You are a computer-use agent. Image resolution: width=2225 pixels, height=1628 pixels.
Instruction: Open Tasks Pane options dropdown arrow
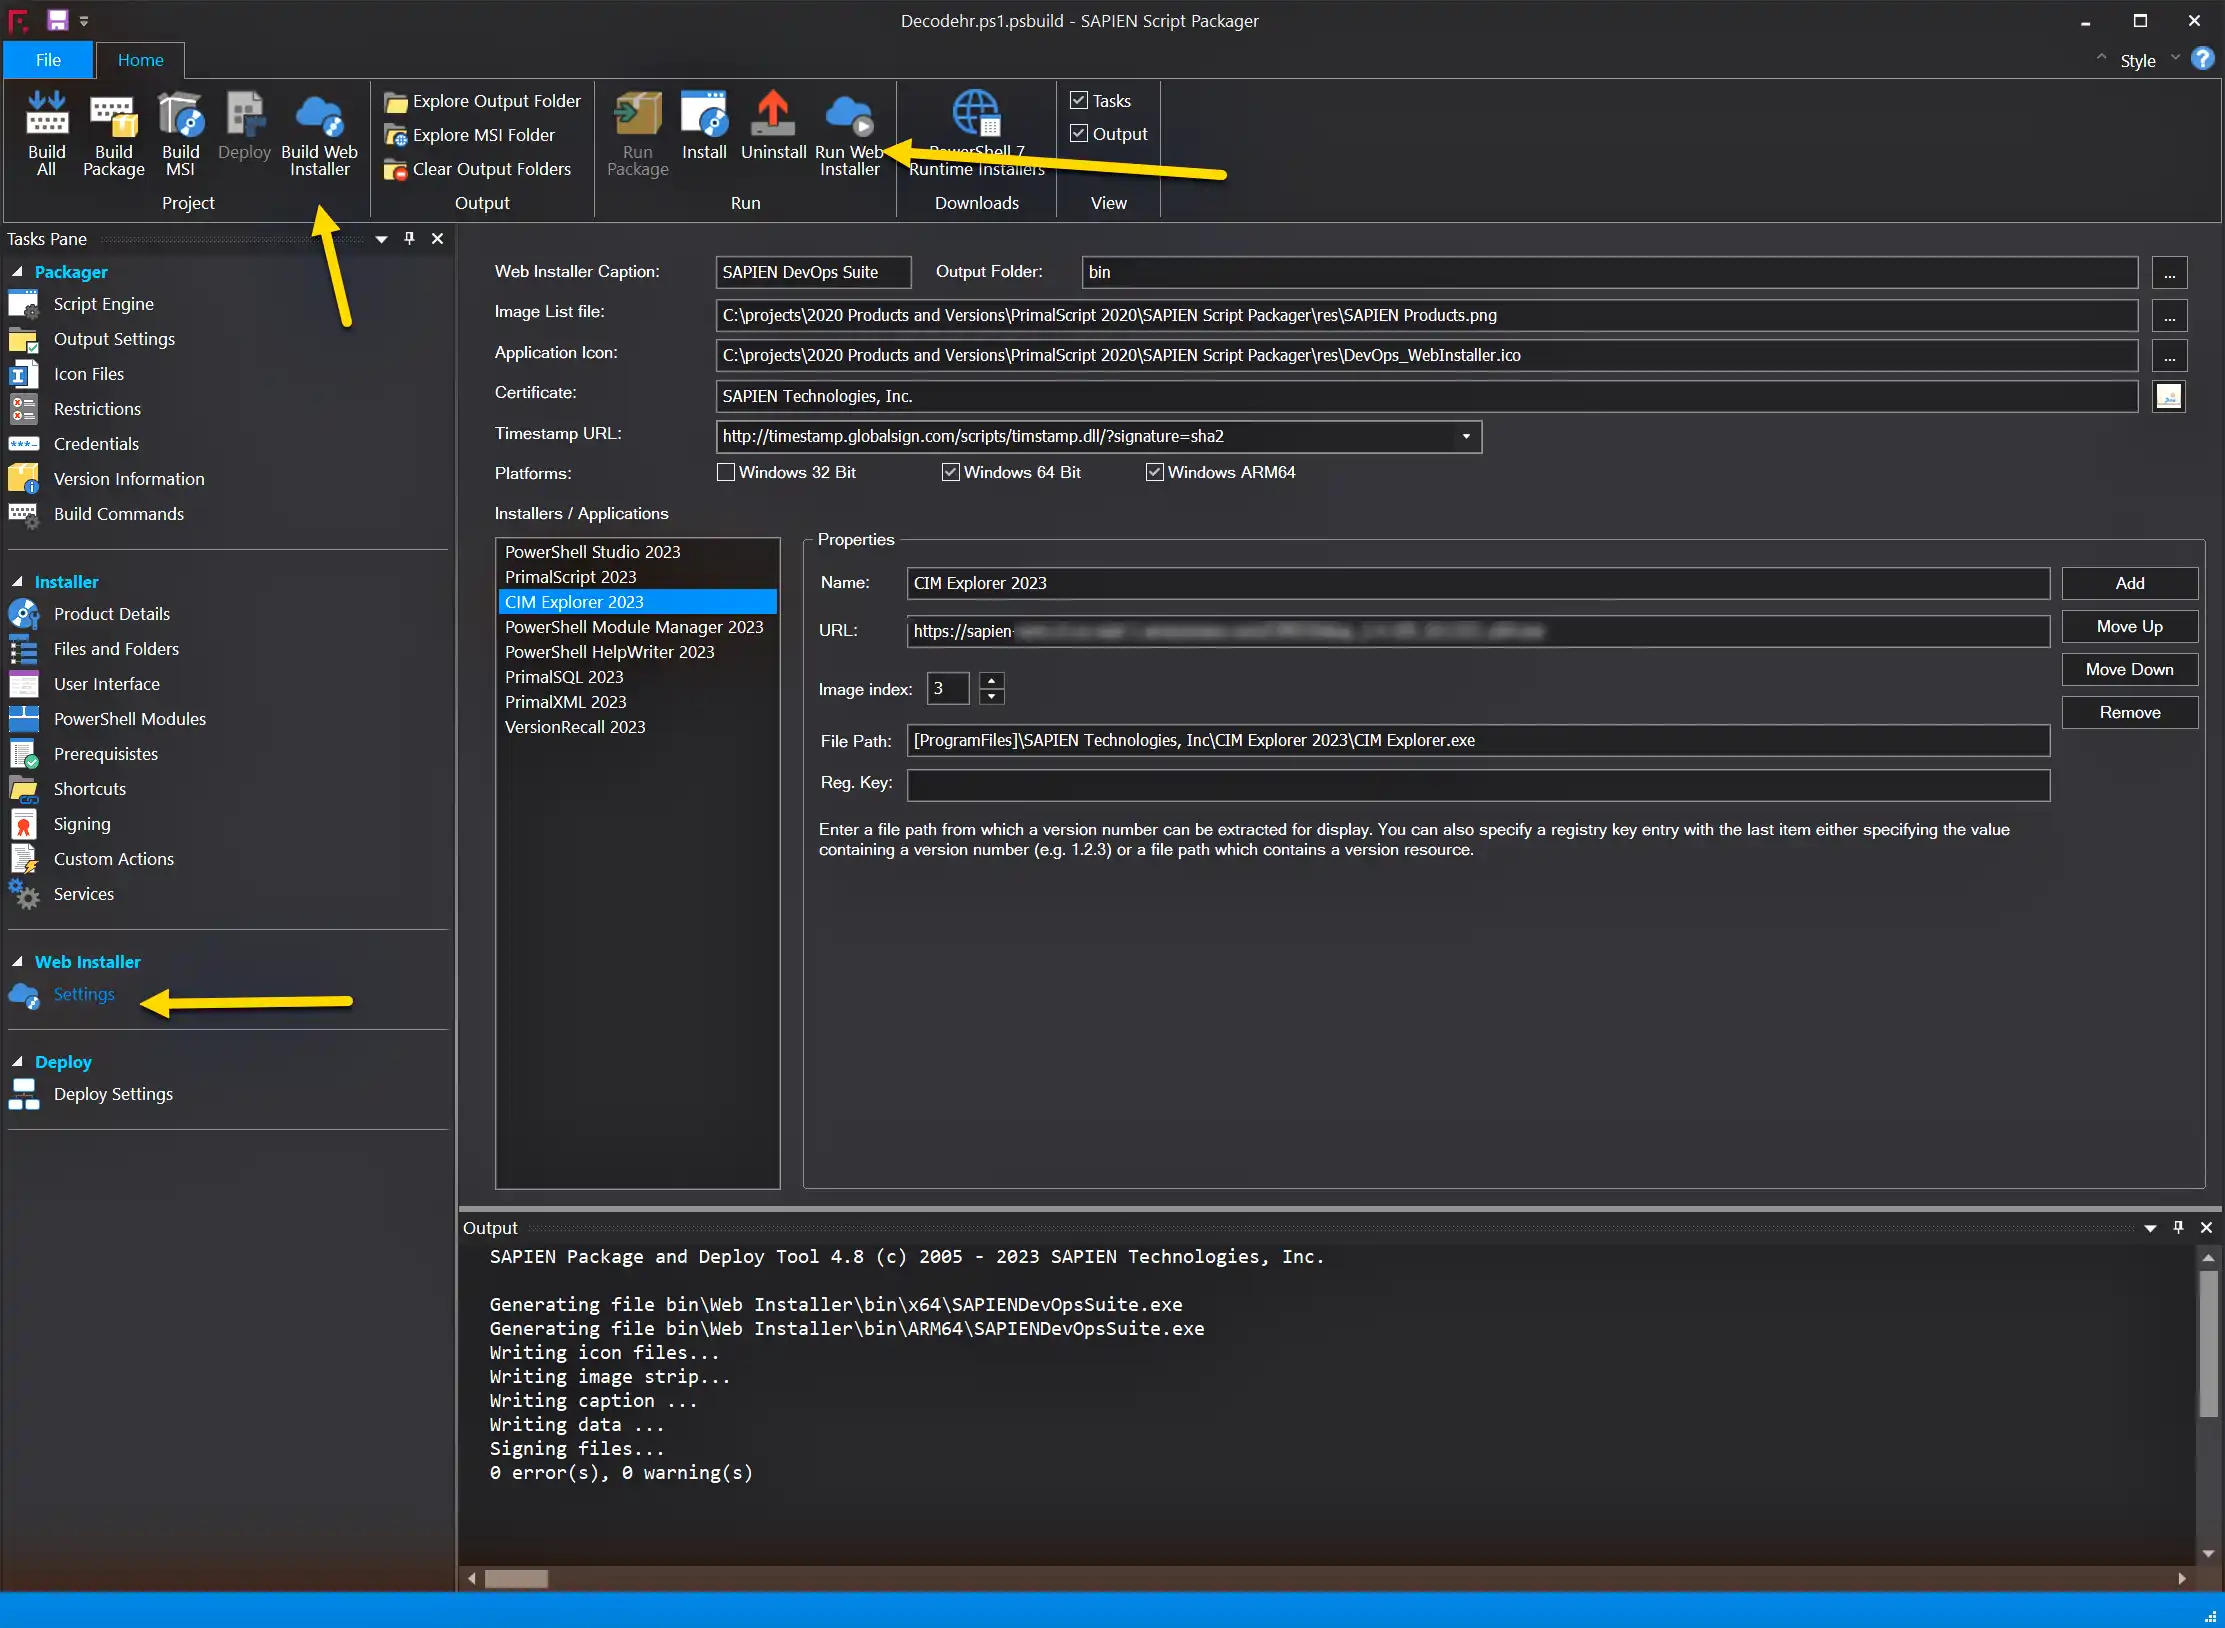(381, 239)
